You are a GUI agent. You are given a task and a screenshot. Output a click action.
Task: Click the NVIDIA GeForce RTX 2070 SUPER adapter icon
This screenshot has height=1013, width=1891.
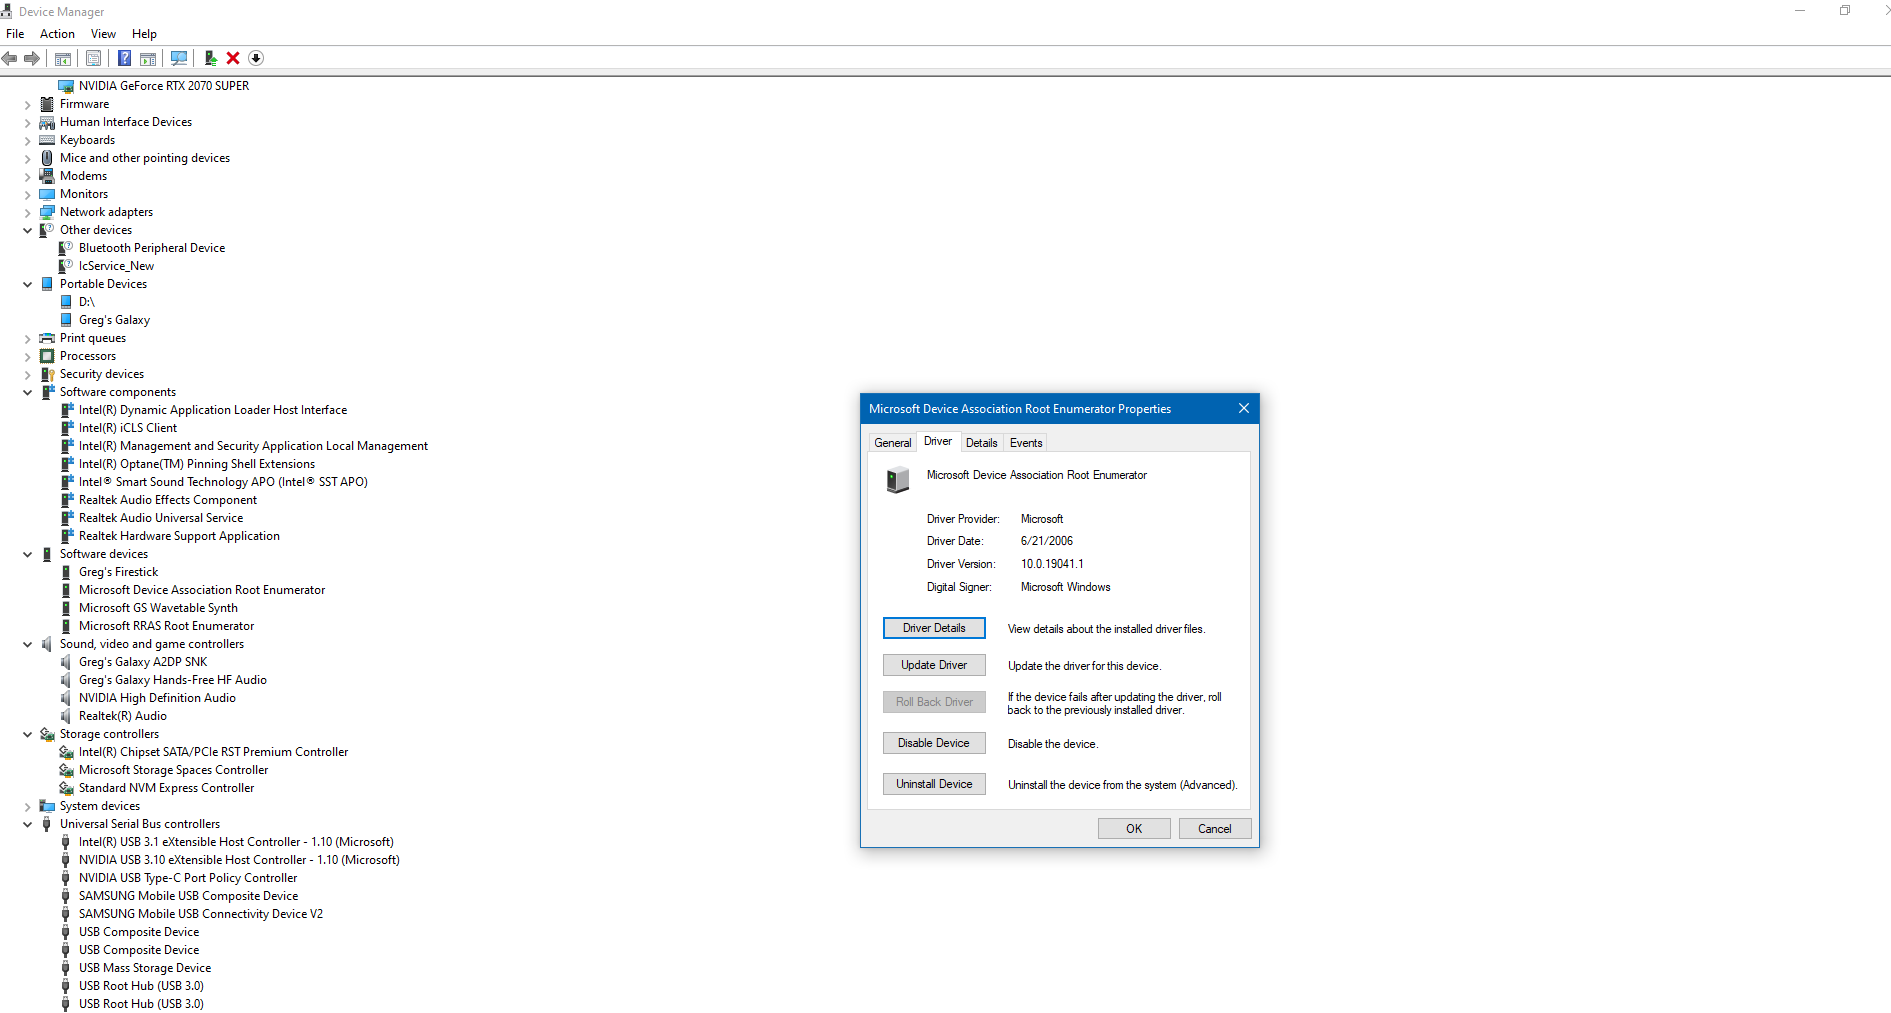[66, 86]
